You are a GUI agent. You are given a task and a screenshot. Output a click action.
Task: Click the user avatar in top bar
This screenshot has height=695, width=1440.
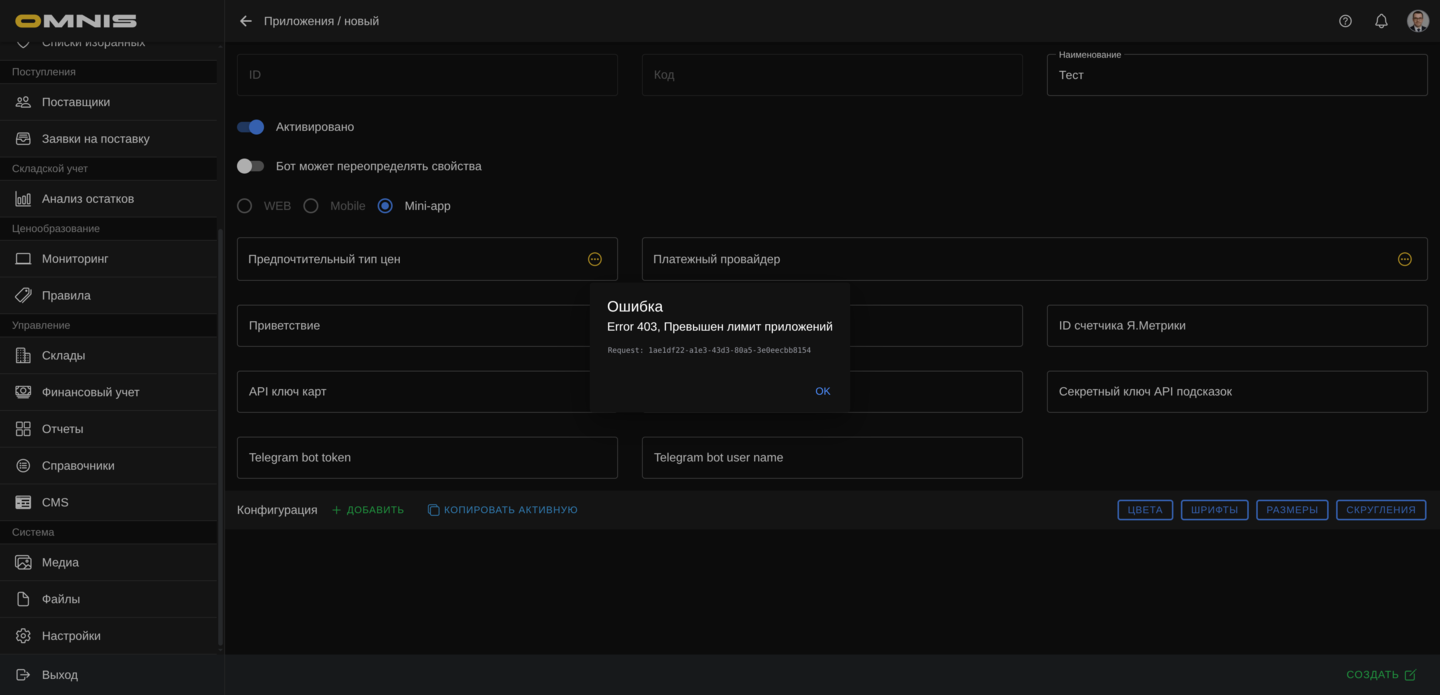(x=1417, y=21)
